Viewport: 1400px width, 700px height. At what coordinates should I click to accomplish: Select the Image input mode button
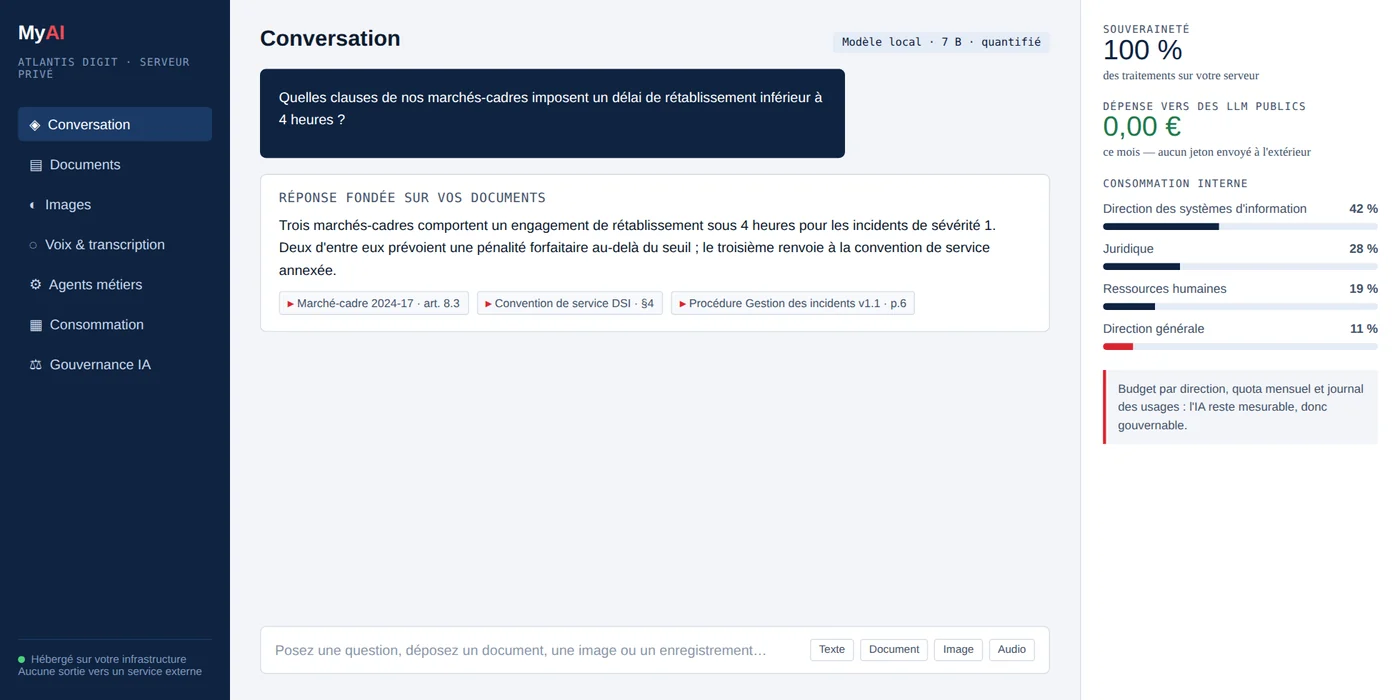tap(958, 650)
